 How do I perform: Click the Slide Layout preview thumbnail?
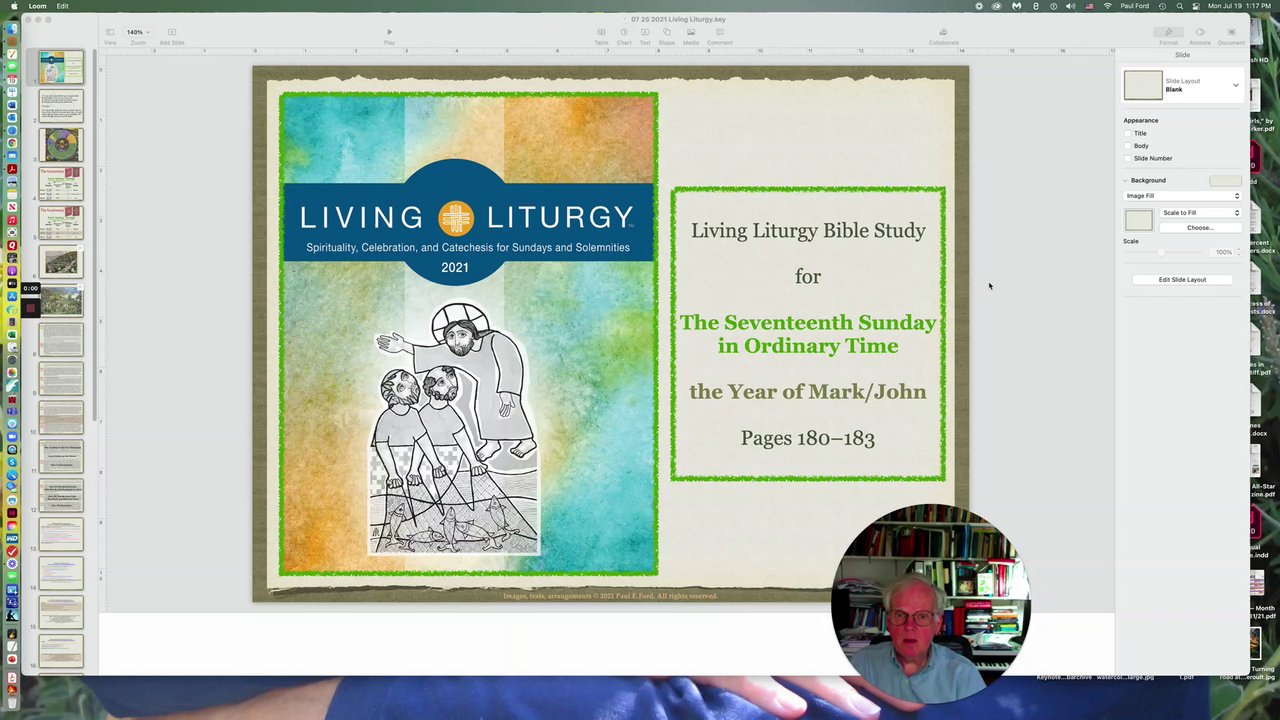pyautogui.click(x=1143, y=85)
